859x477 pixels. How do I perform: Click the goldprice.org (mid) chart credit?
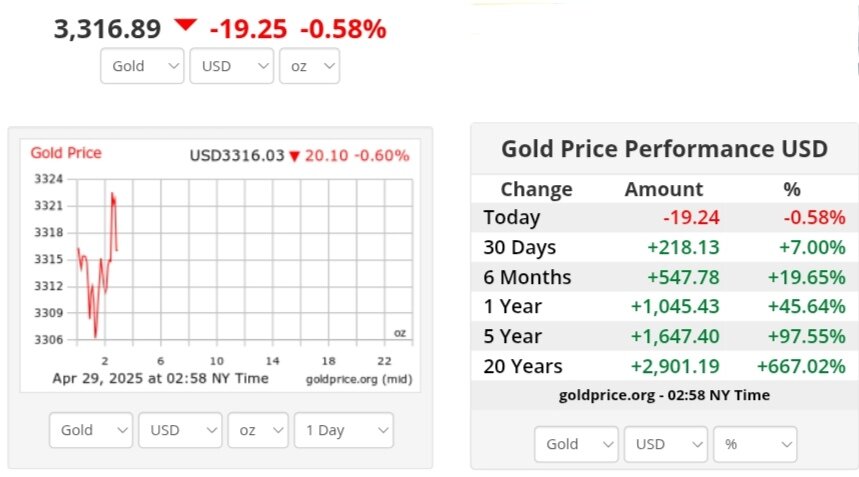359,379
